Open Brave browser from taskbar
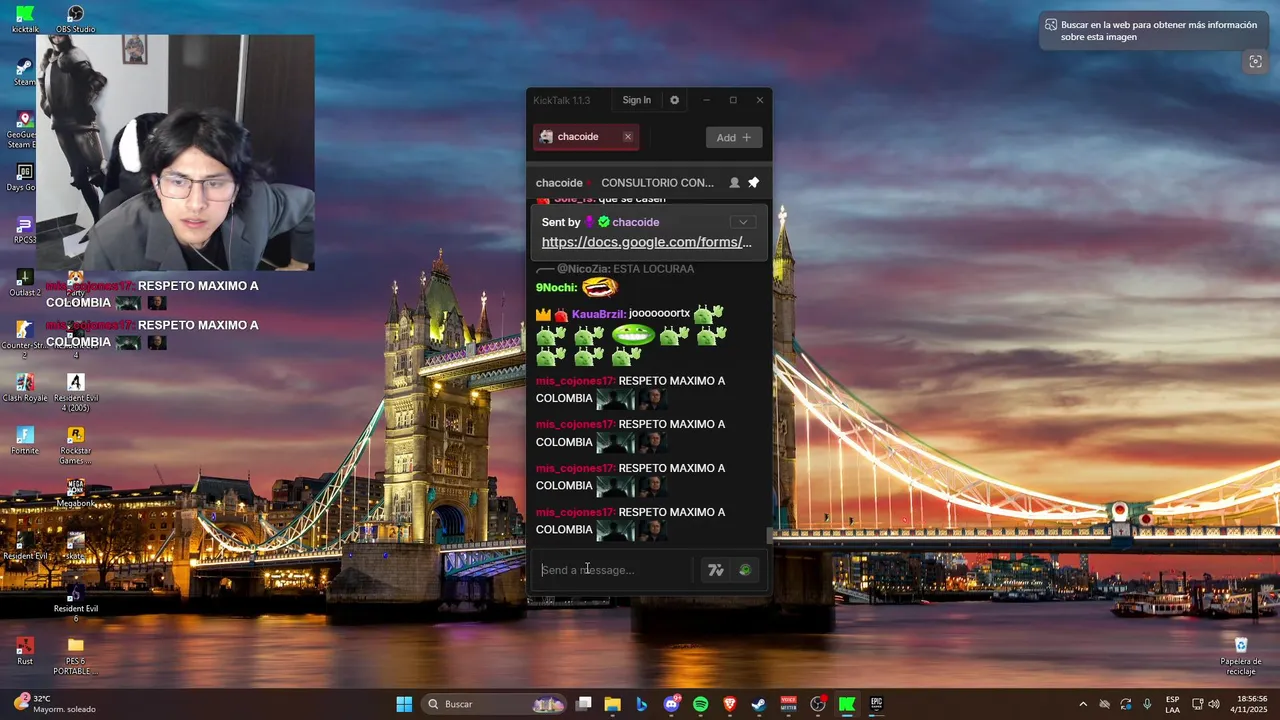This screenshot has width=1280, height=720. (730, 704)
